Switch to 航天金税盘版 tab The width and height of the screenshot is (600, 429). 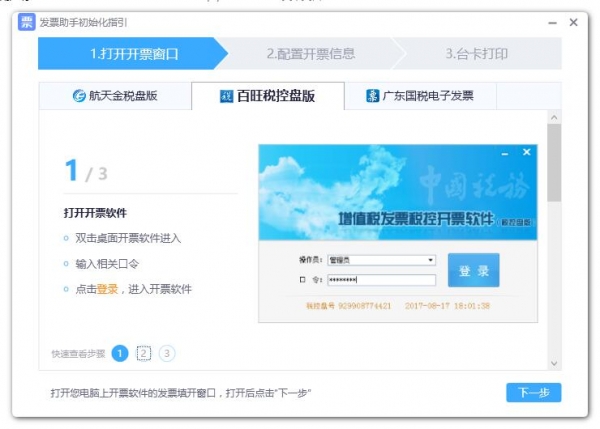click(x=115, y=96)
